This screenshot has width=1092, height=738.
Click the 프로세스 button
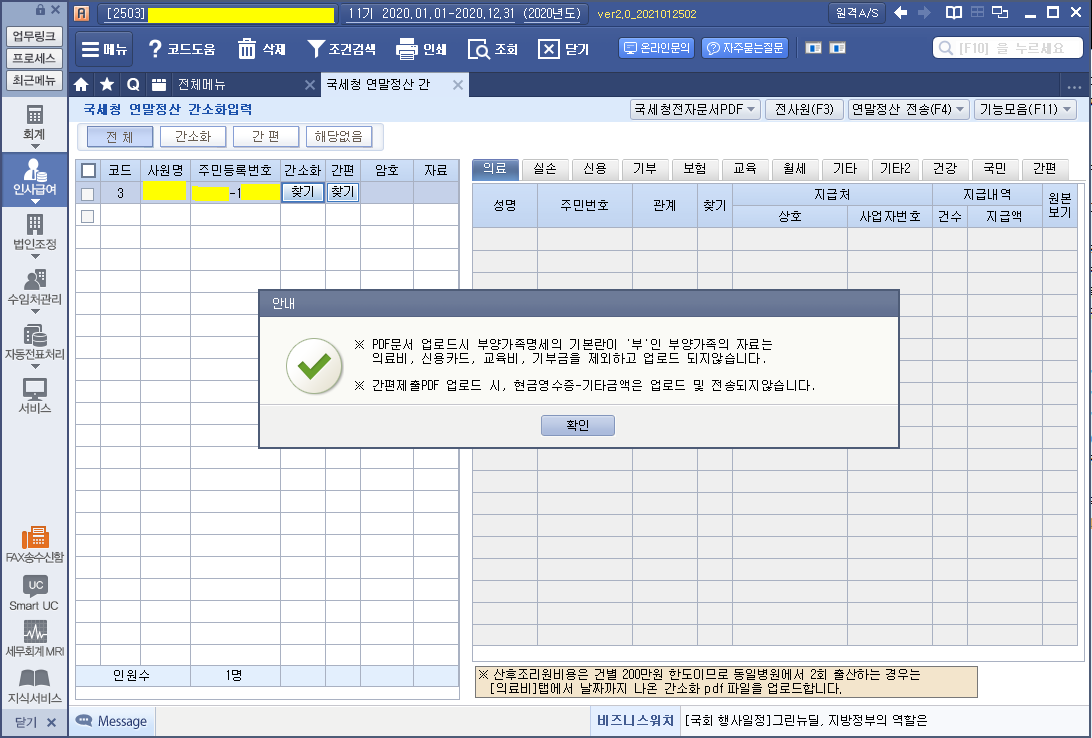(x=34, y=58)
